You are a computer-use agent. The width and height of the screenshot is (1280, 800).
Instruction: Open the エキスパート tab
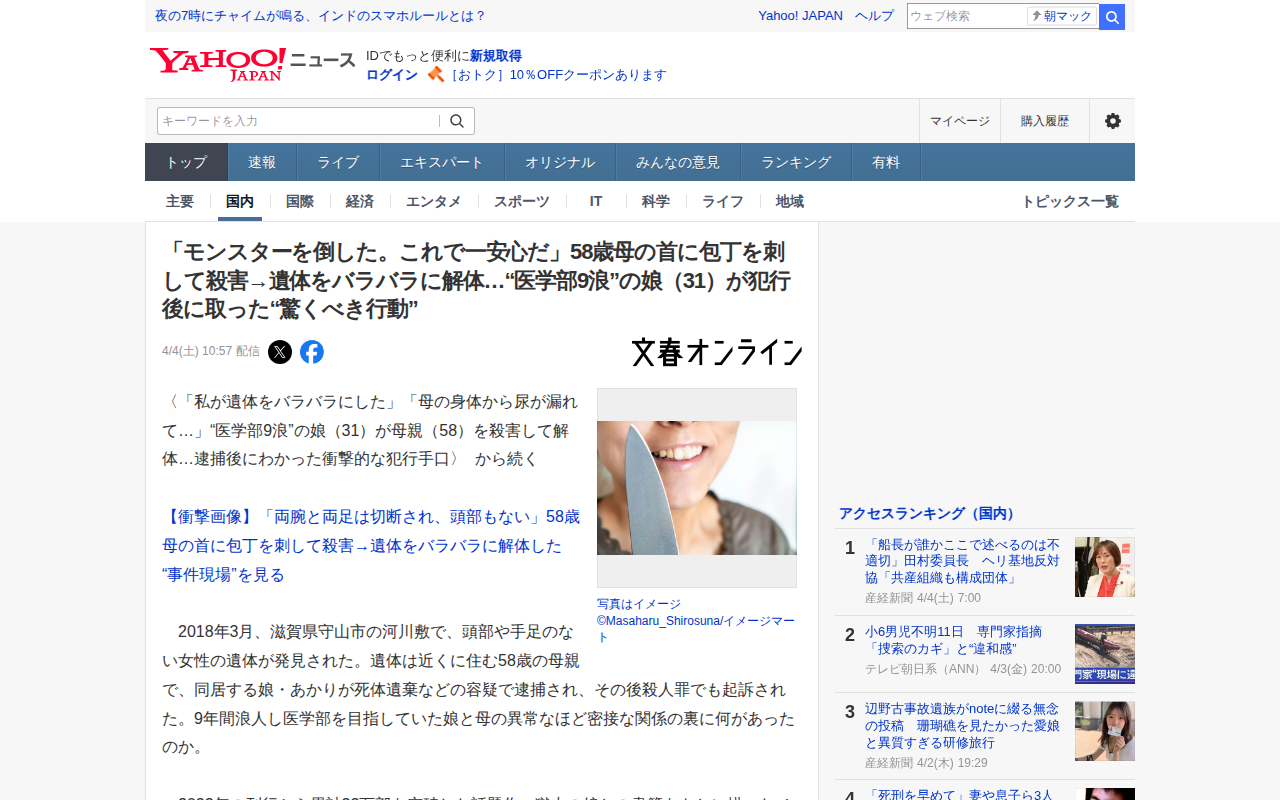[442, 162]
